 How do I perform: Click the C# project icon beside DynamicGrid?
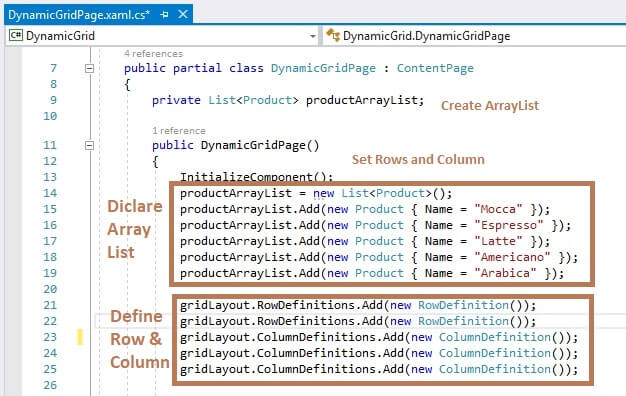[16, 36]
